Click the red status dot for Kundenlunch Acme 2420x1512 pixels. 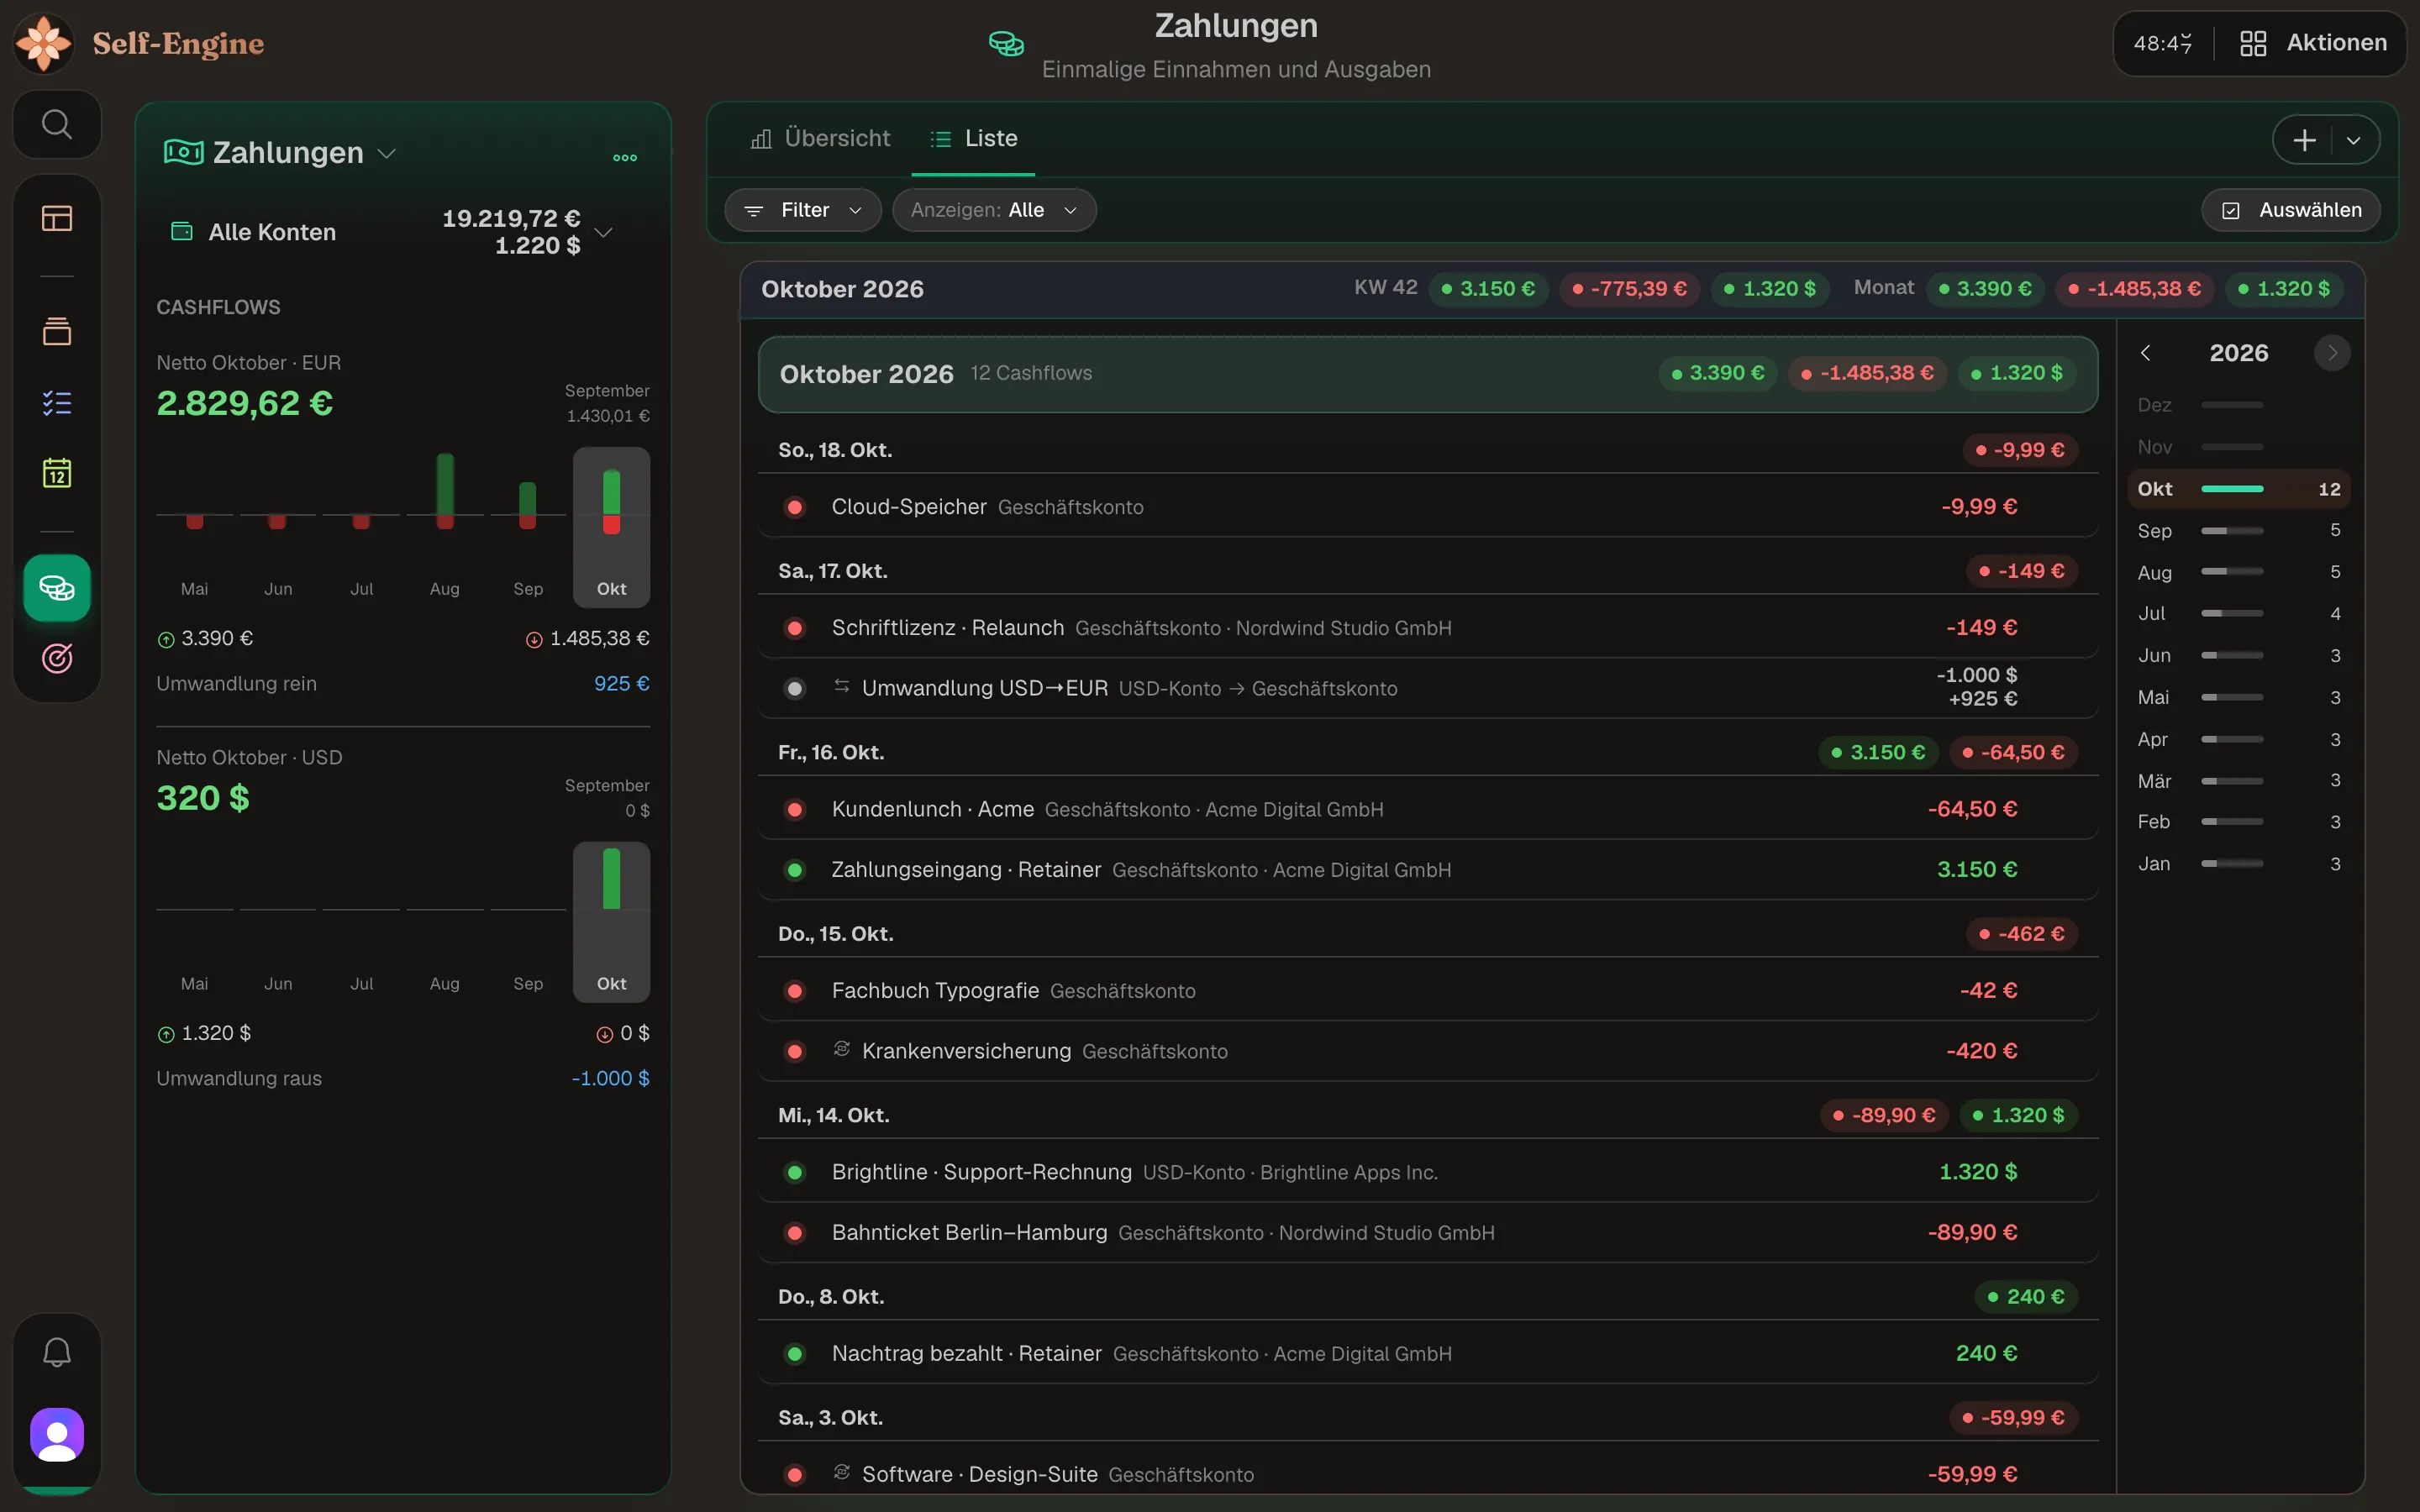(x=795, y=809)
